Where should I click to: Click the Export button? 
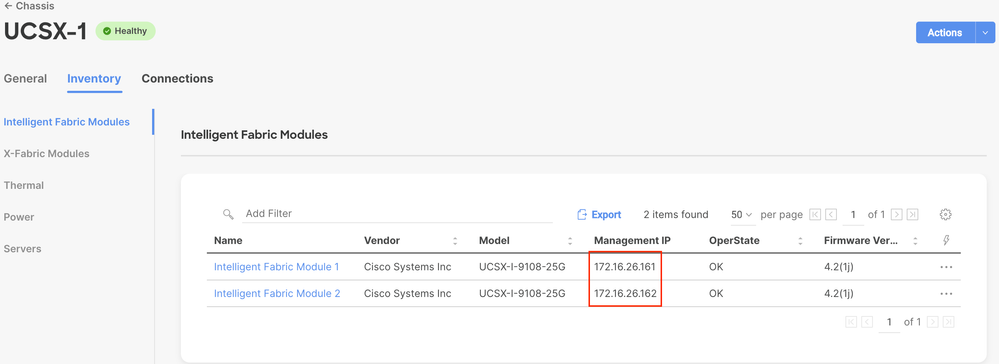pyautogui.click(x=599, y=215)
